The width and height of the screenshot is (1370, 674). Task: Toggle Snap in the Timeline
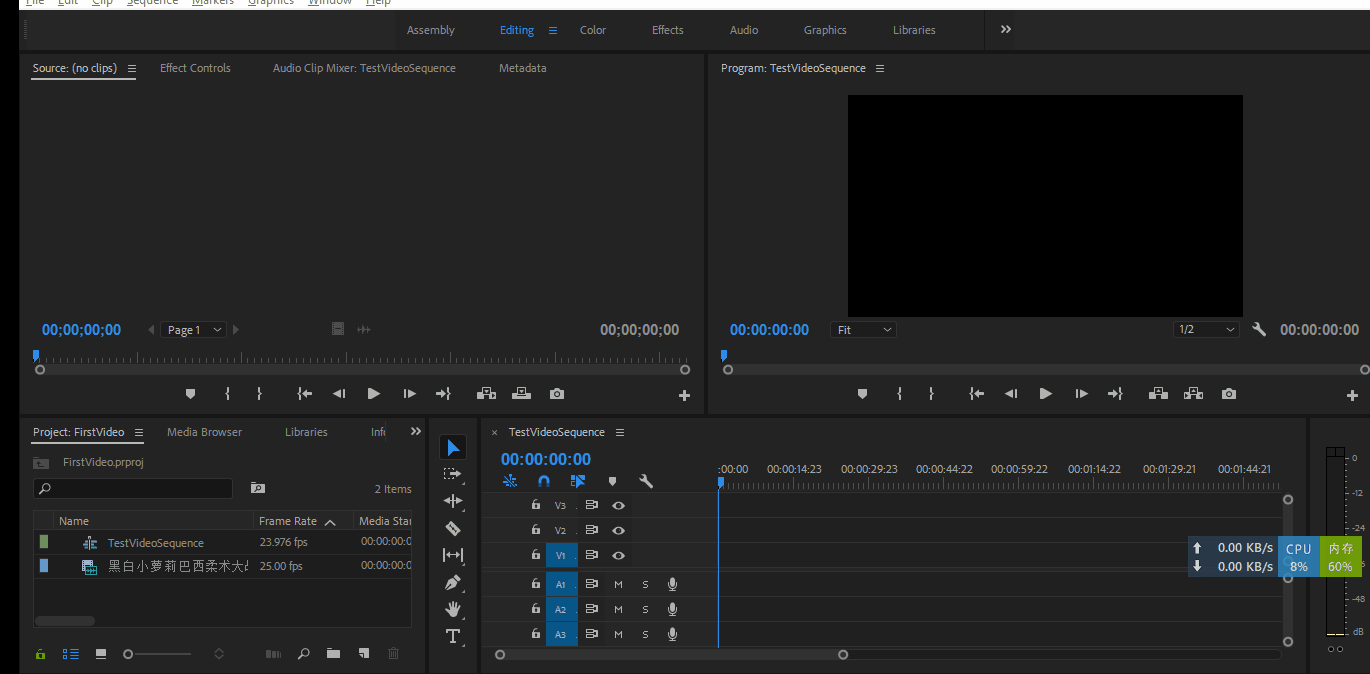(x=544, y=481)
